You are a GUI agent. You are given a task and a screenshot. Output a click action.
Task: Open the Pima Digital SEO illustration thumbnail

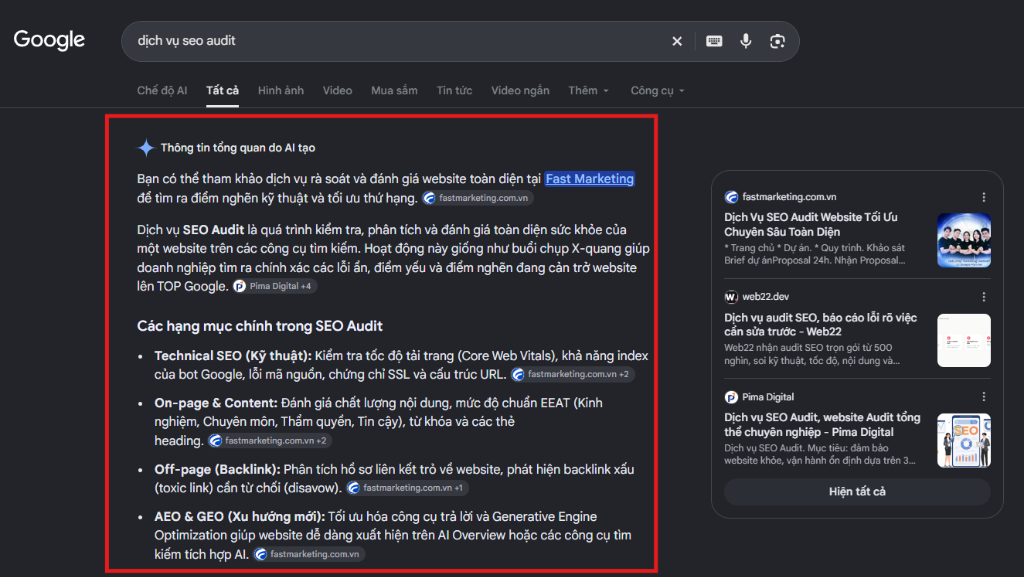(964, 440)
